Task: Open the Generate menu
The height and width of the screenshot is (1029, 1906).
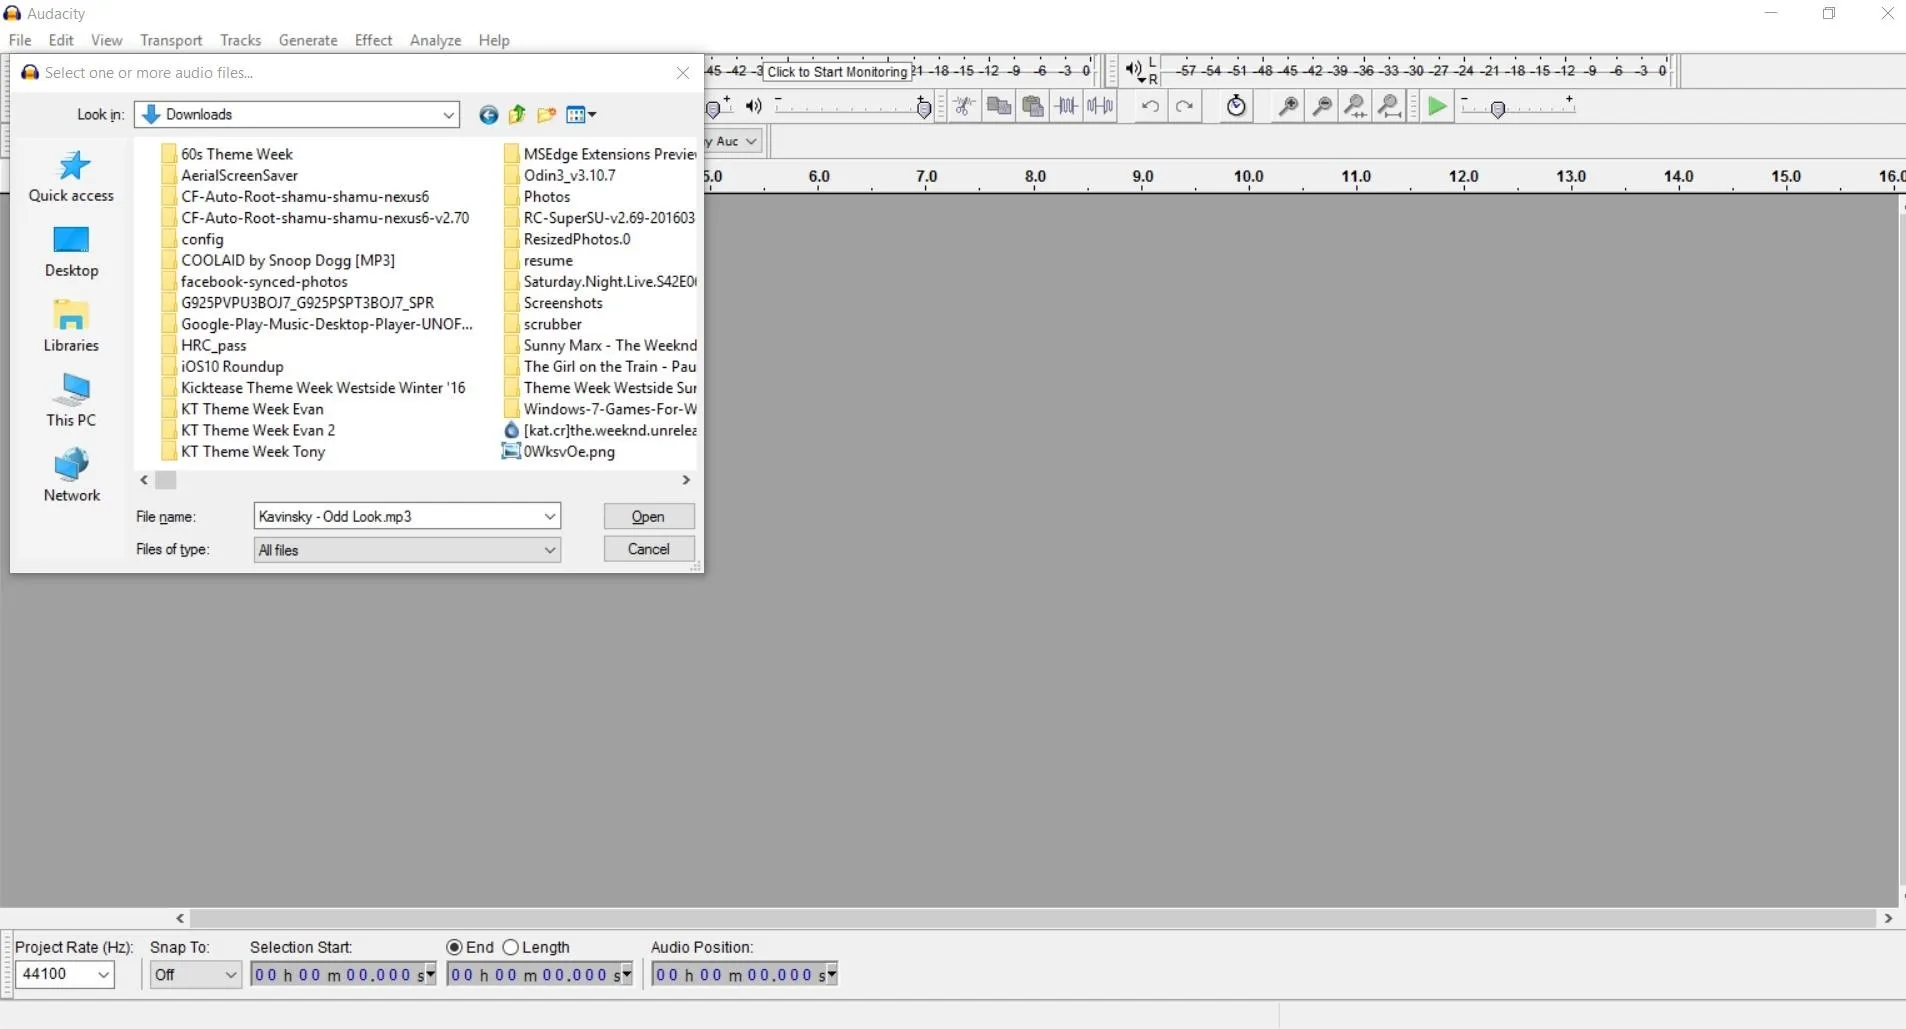Action: click(x=308, y=40)
